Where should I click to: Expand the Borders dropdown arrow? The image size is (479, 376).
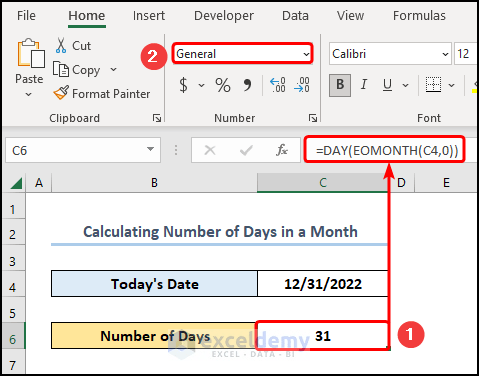[451, 85]
